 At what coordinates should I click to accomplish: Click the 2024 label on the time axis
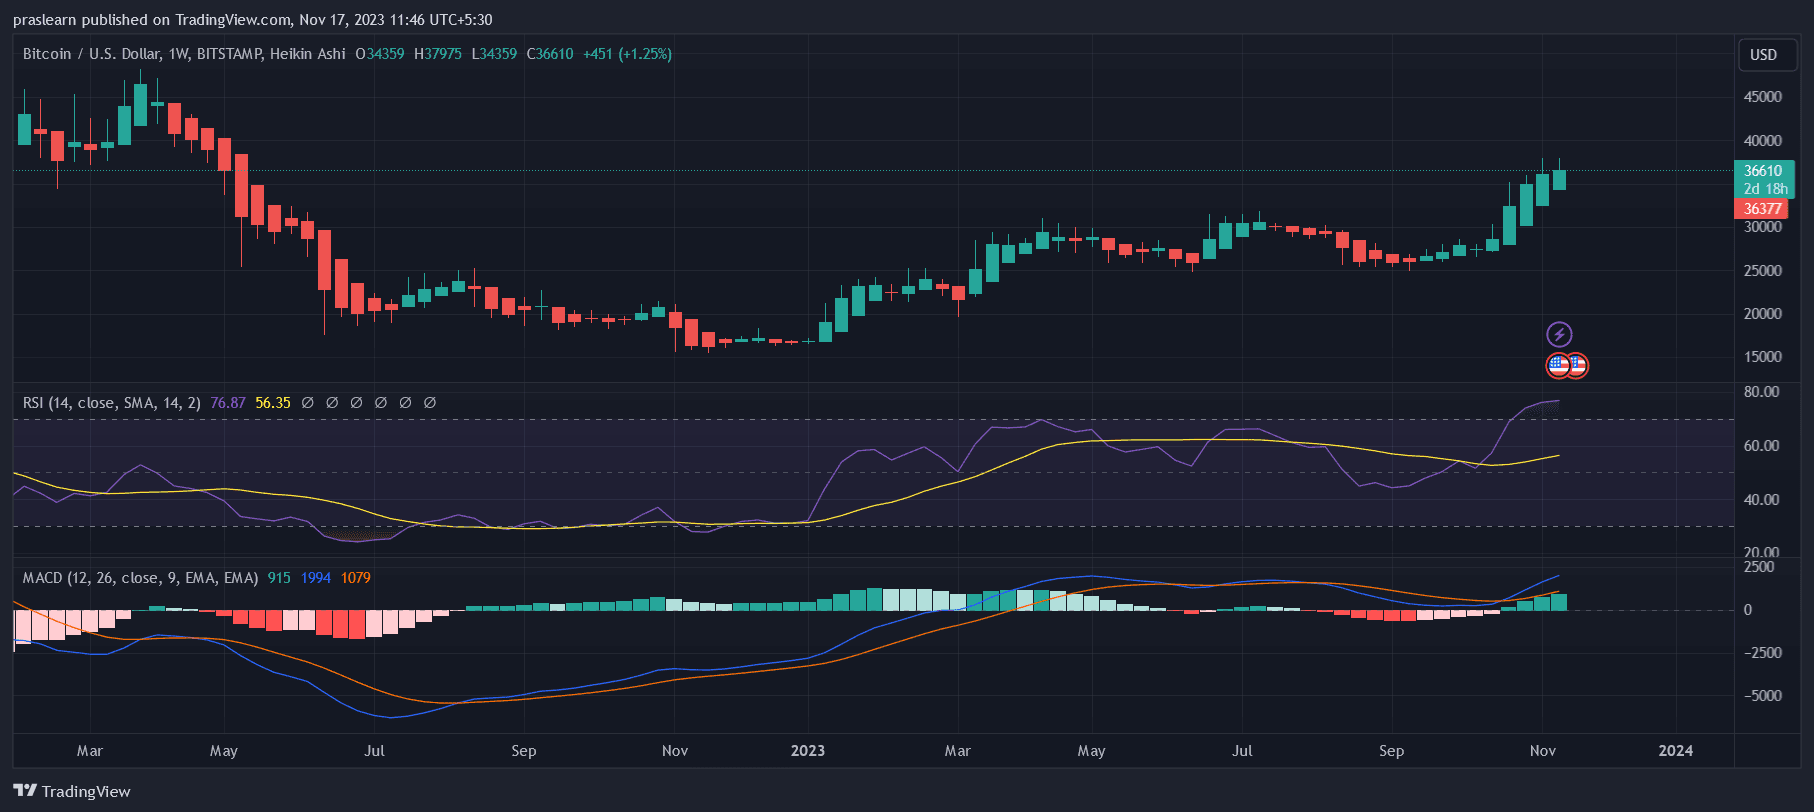click(1676, 751)
